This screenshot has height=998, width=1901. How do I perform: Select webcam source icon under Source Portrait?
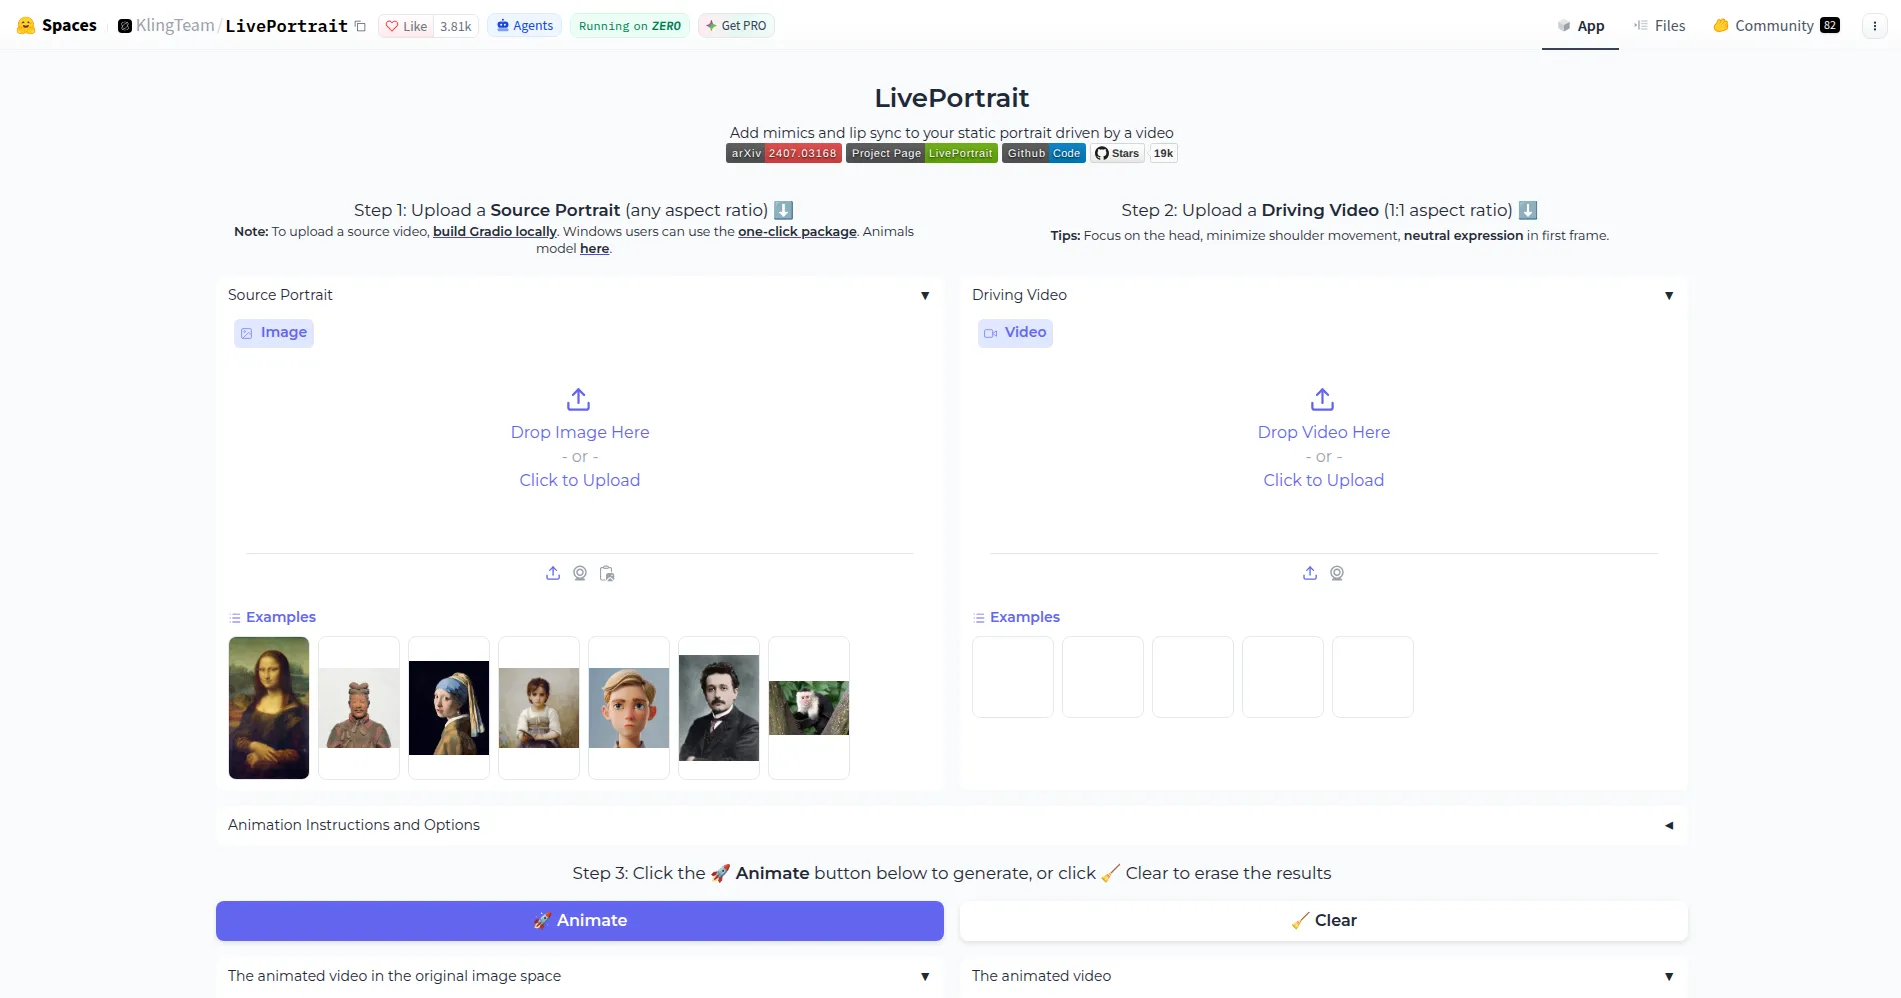tap(580, 573)
